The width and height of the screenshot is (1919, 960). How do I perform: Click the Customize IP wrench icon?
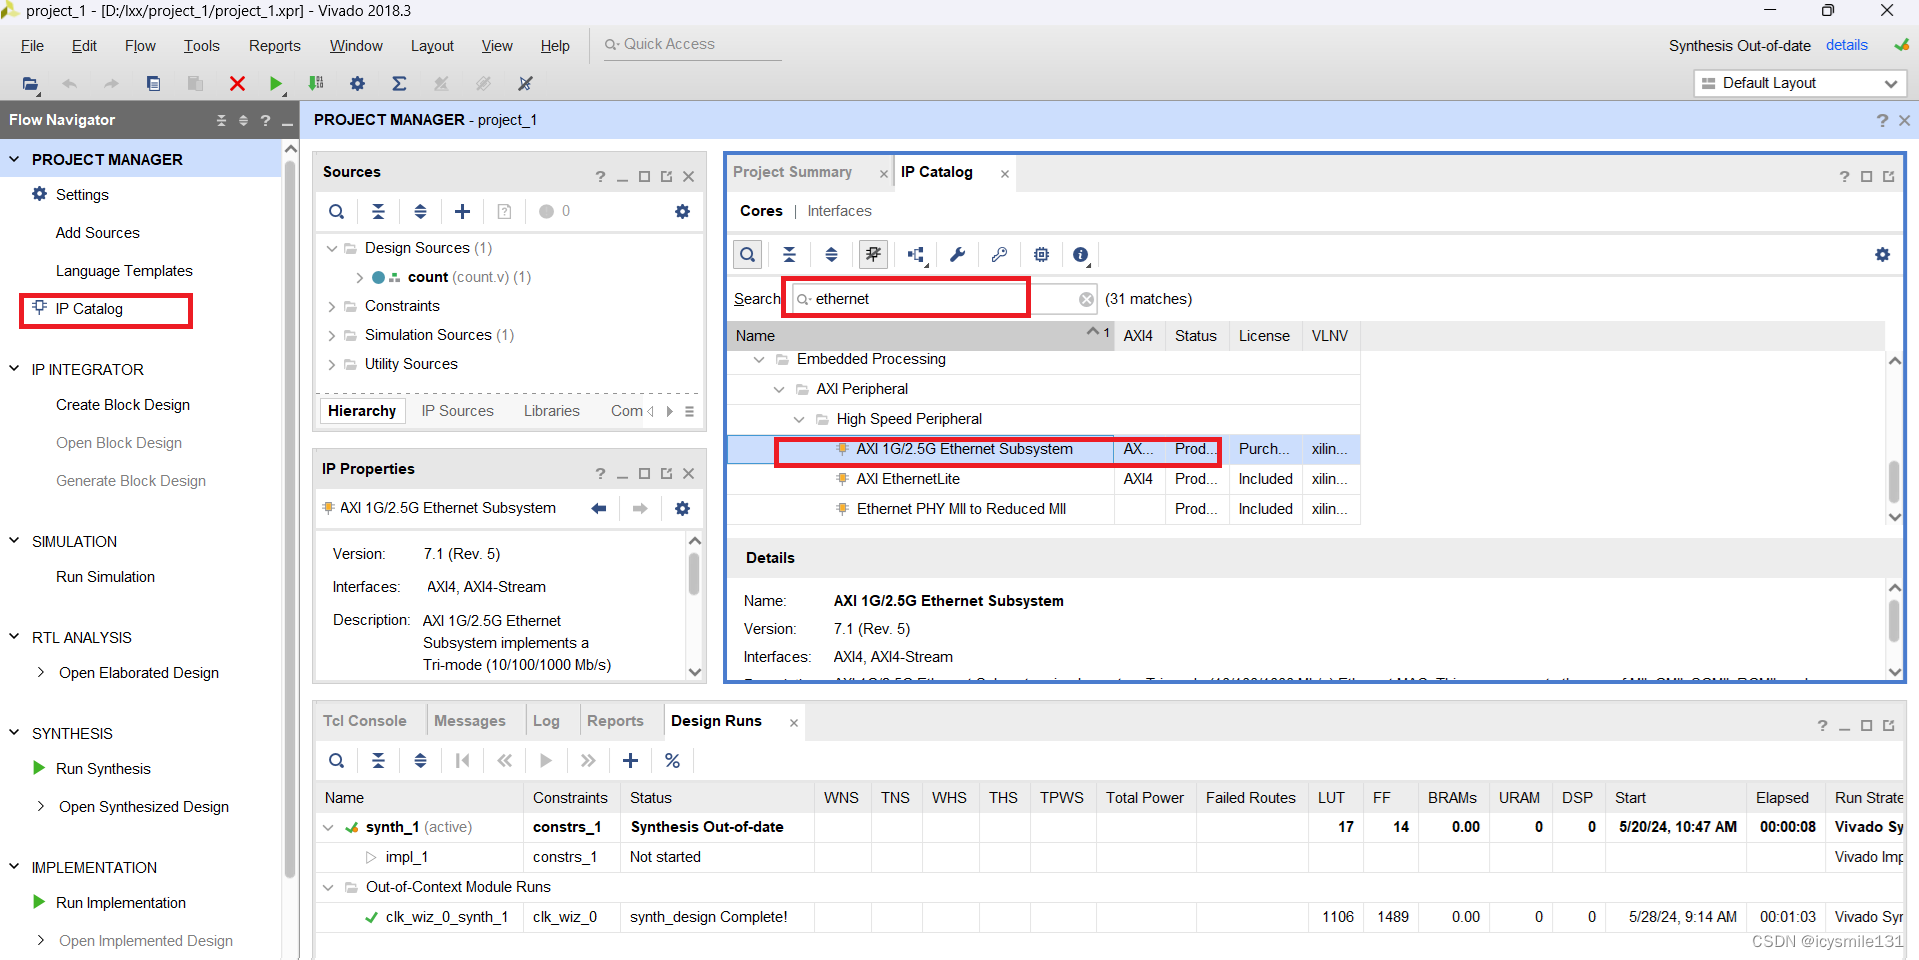957,255
